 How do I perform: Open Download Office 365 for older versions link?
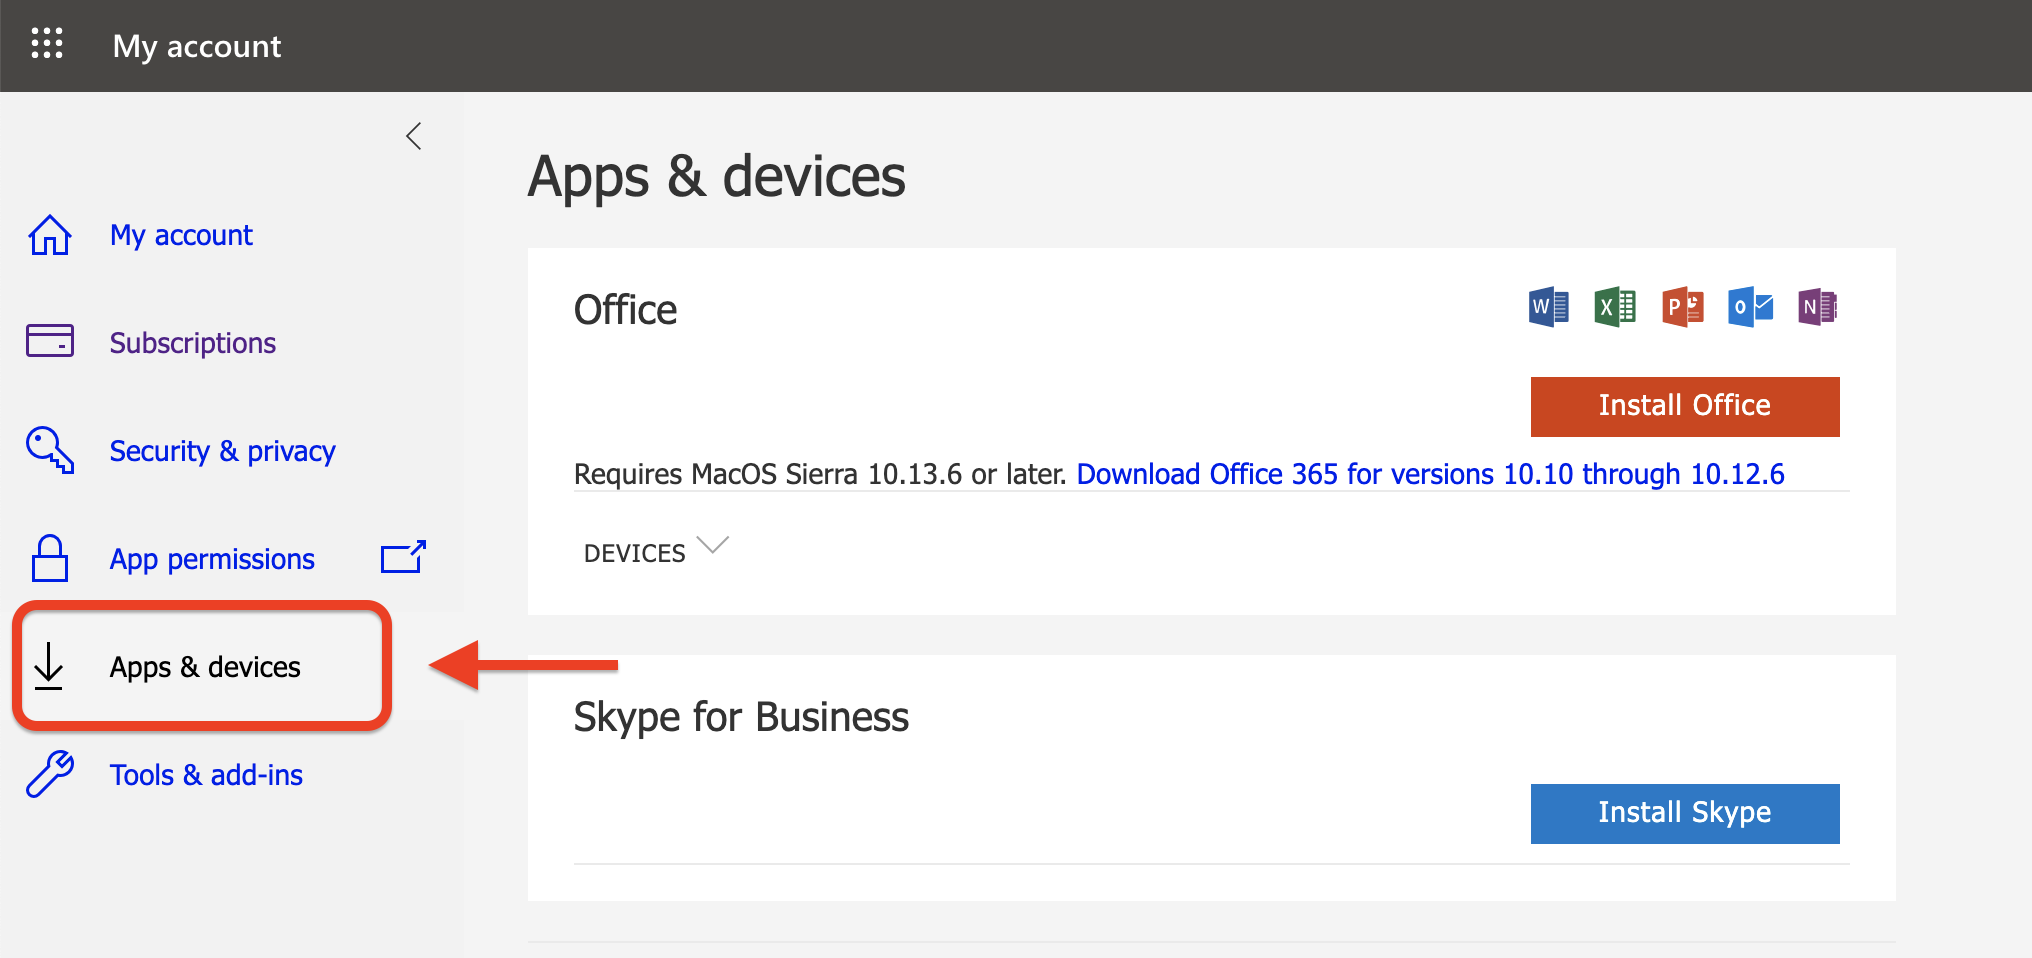[1430, 474]
